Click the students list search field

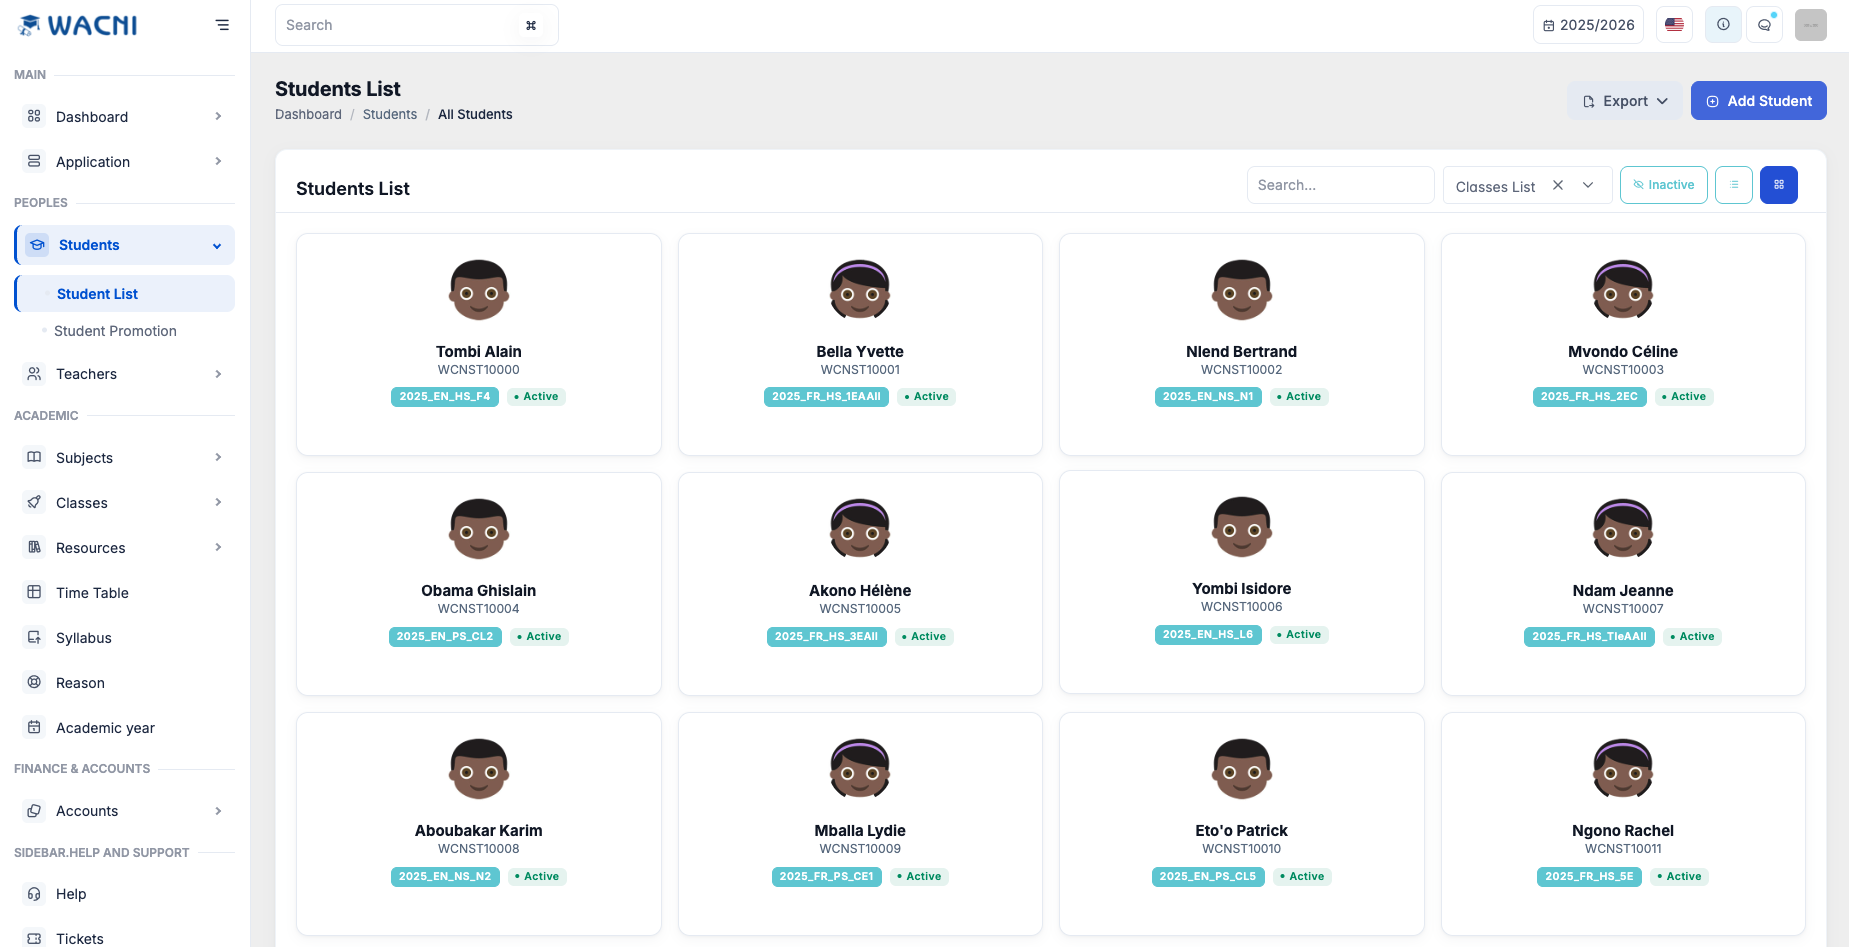[1340, 185]
